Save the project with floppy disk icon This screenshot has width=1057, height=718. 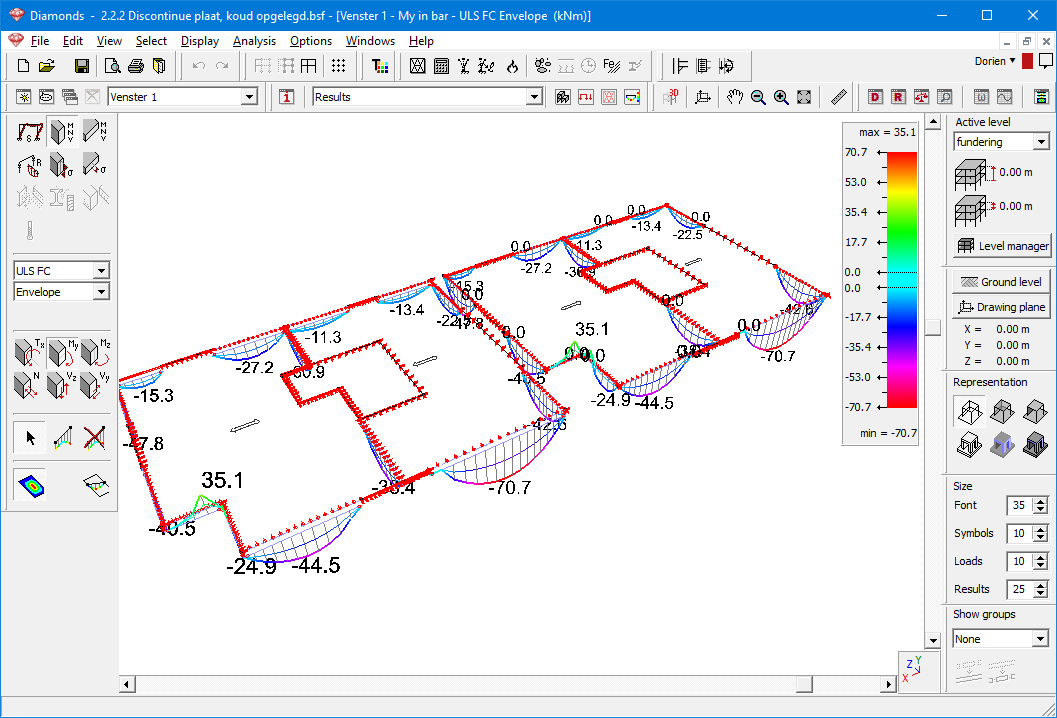click(82, 65)
